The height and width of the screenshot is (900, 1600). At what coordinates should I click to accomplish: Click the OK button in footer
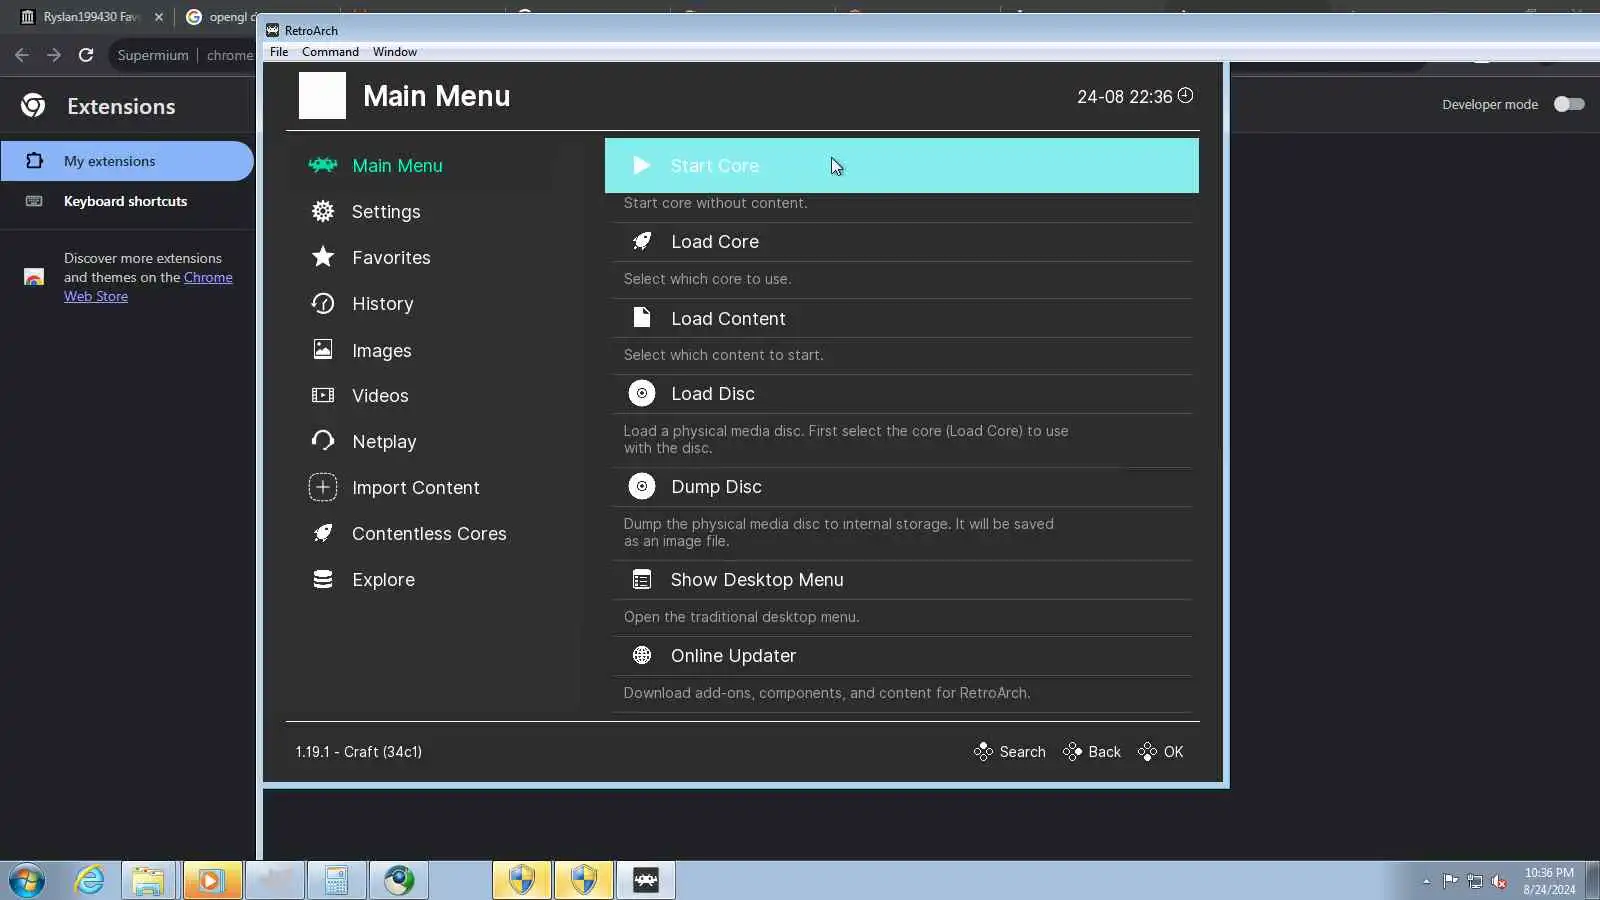[x=1161, y=751]
